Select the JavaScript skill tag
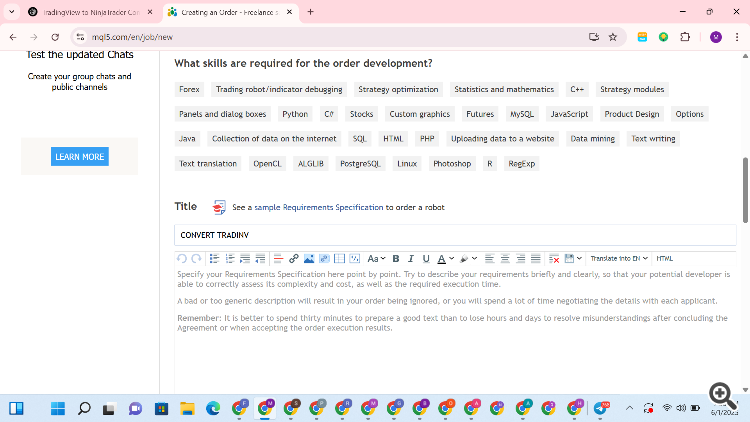The width and height of the screenshot is (750, 422). point(569,114)
